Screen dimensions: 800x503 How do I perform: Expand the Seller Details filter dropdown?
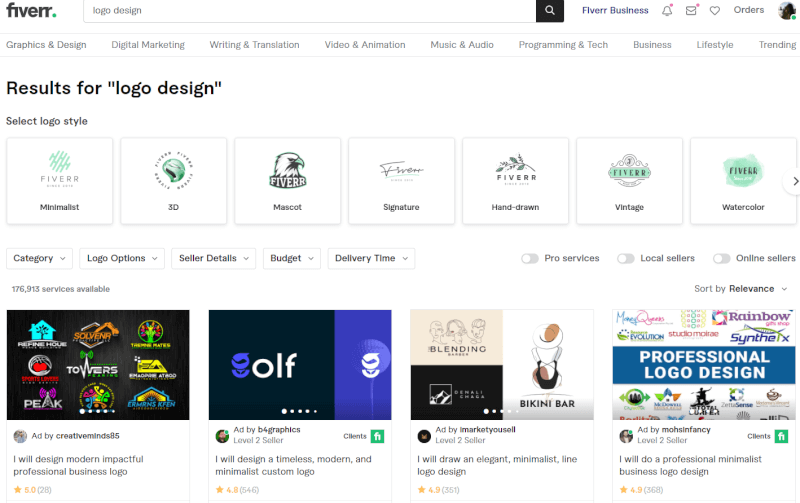213,258
